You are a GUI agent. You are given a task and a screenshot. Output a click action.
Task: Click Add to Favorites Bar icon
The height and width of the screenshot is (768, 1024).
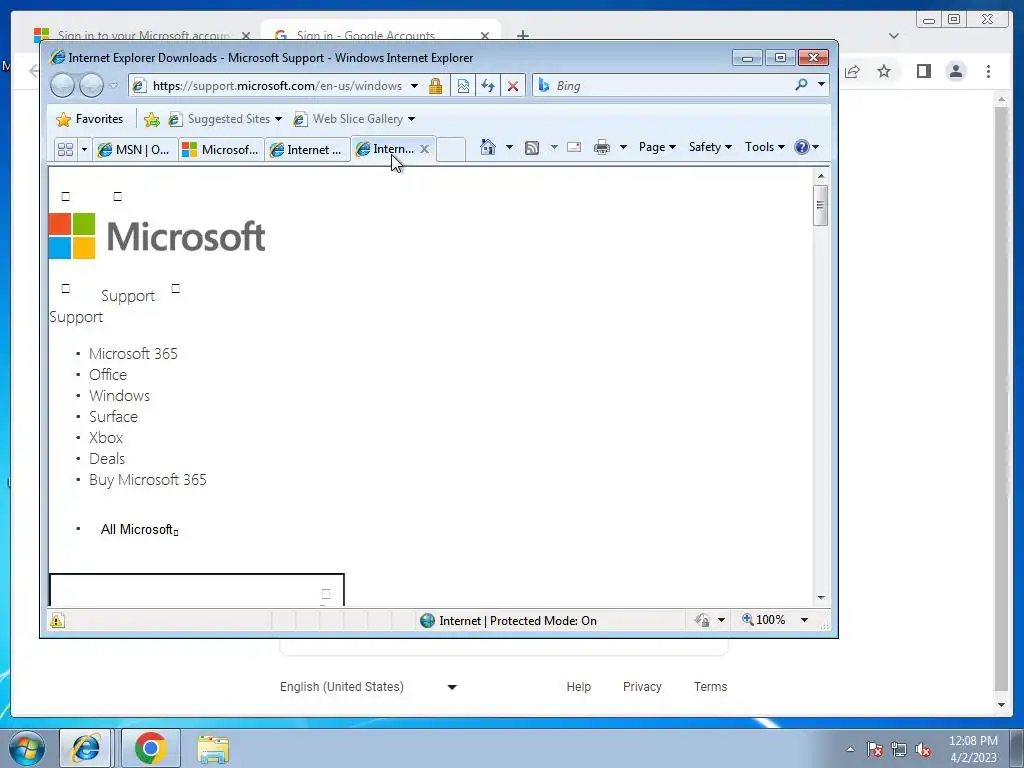coord(152,119)
